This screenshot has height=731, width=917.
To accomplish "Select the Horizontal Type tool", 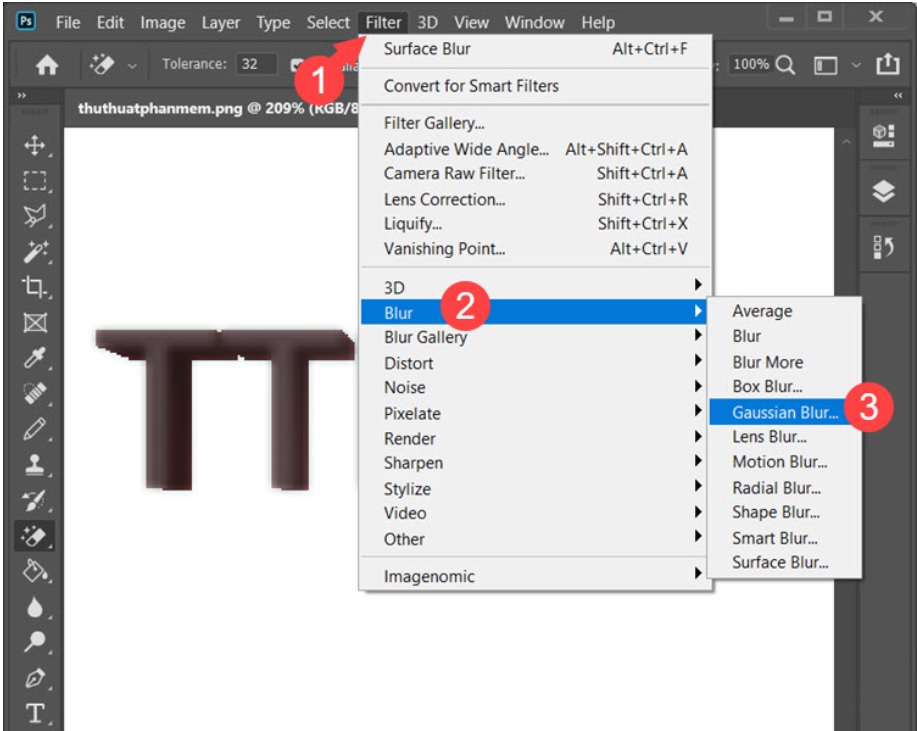I will point(35,713).
